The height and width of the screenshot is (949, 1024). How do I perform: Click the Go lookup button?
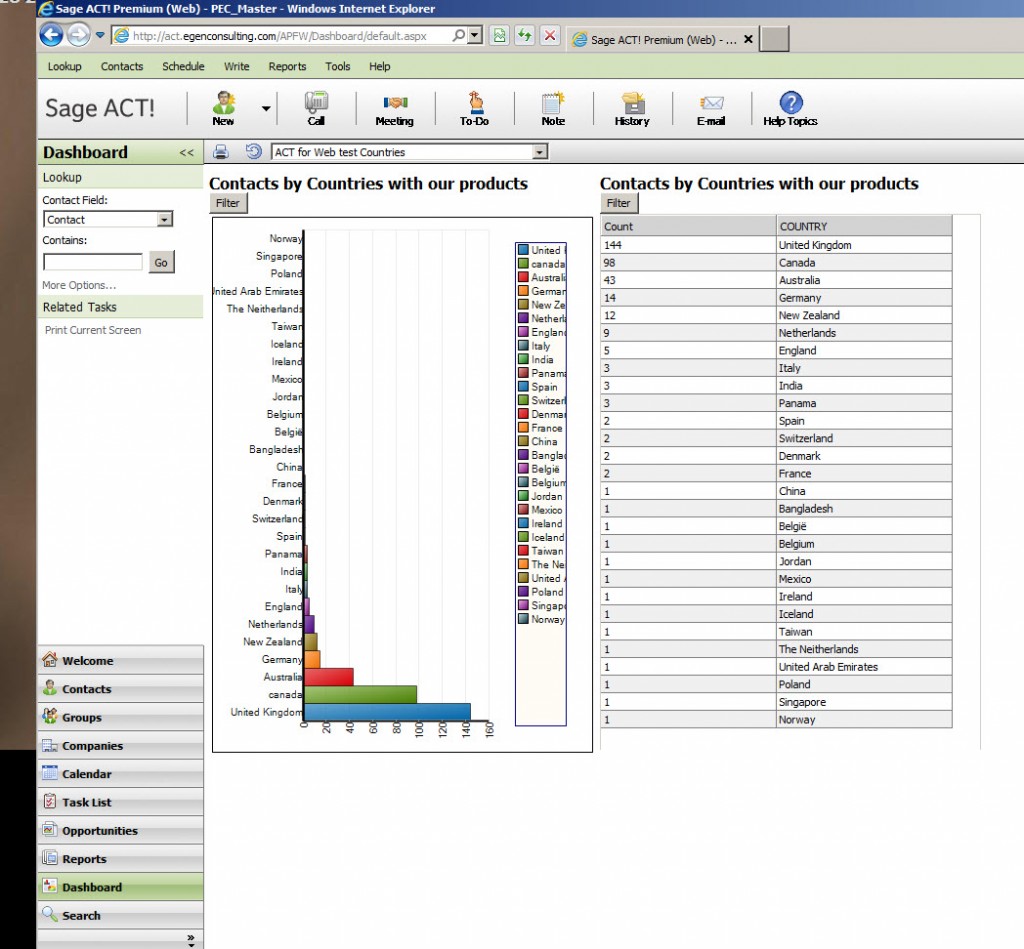(161, 262)
